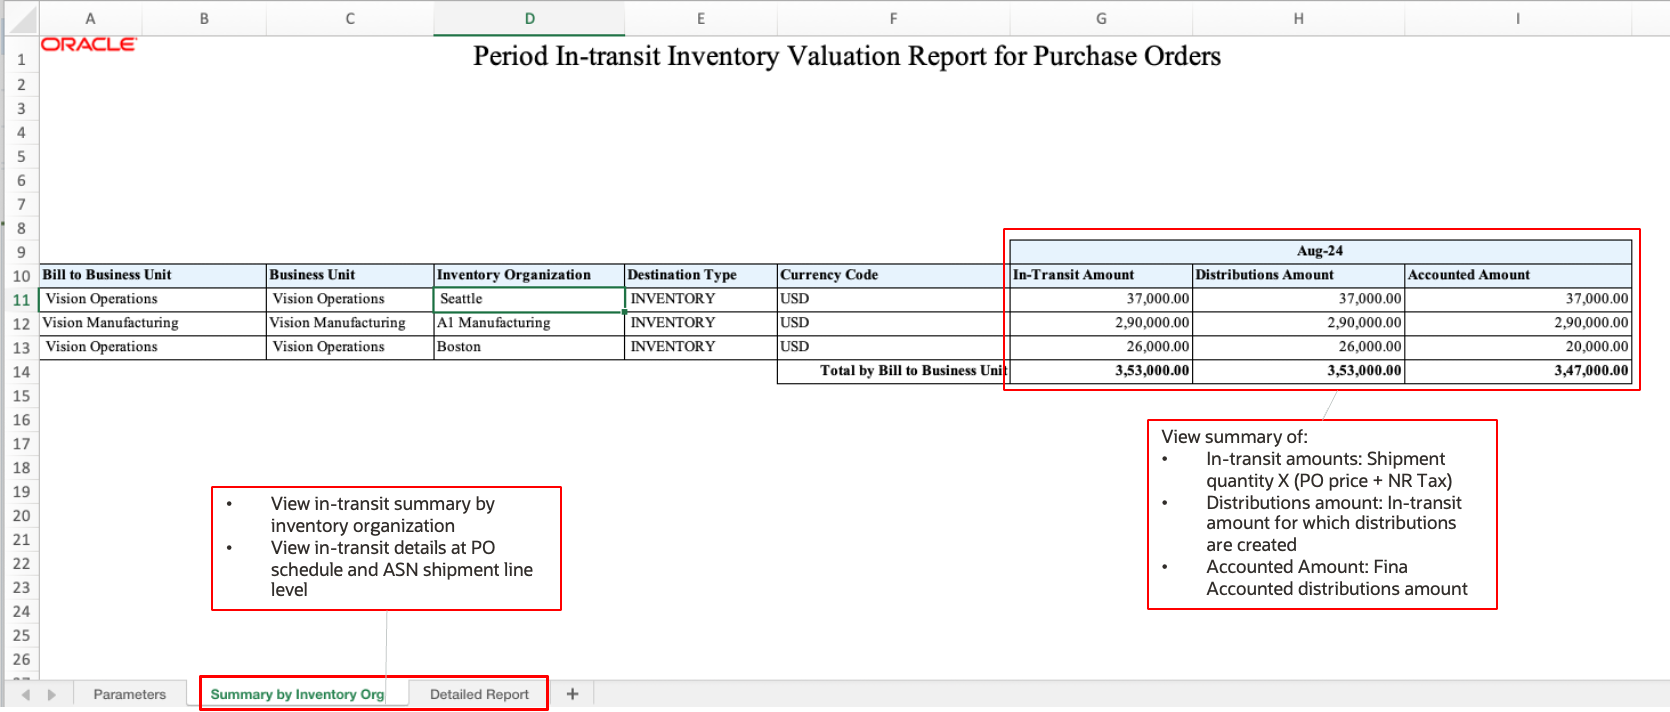Click the Inventory Organization header cell
This screenshot has width=1670, height=712.
(529, 275)
